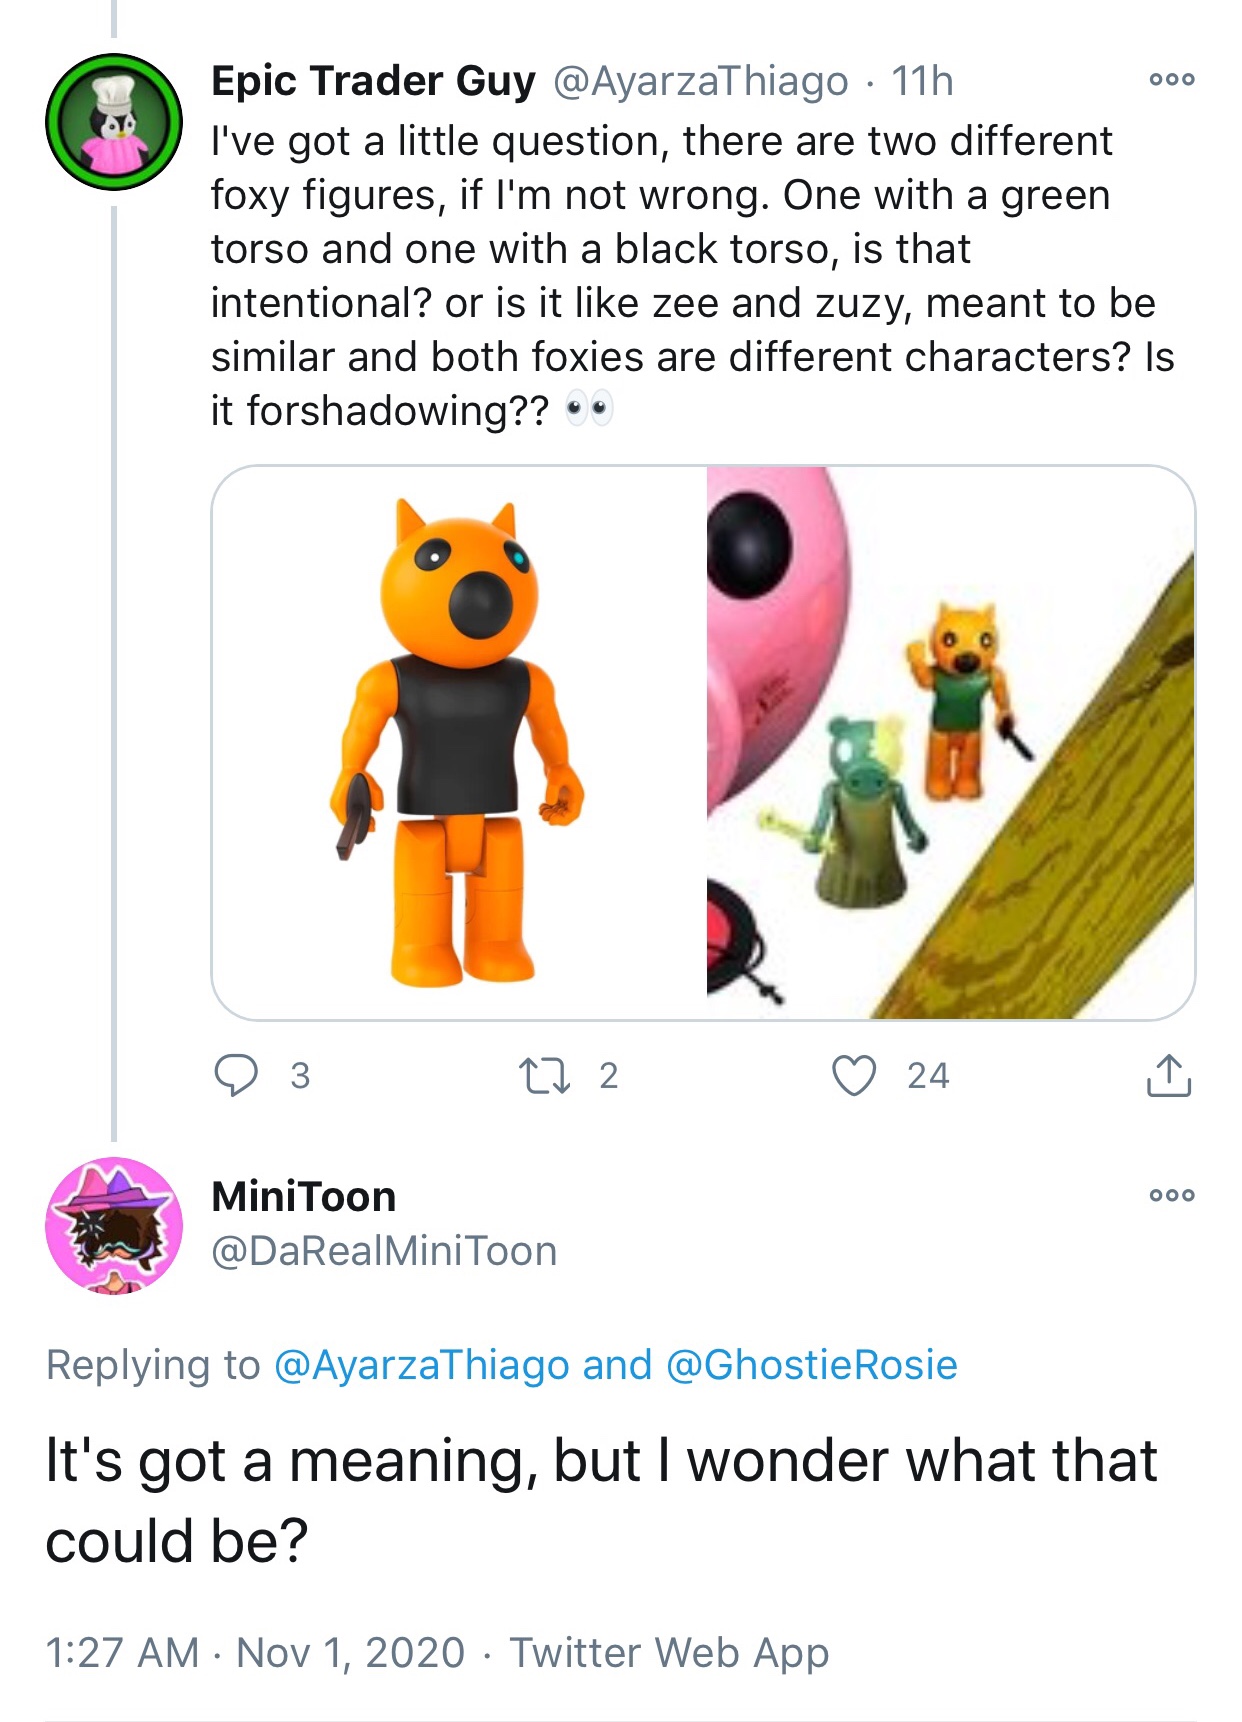Click the MiniToon display name
This screenshot has width=1242, height=1722.
tap(304, 1197)
